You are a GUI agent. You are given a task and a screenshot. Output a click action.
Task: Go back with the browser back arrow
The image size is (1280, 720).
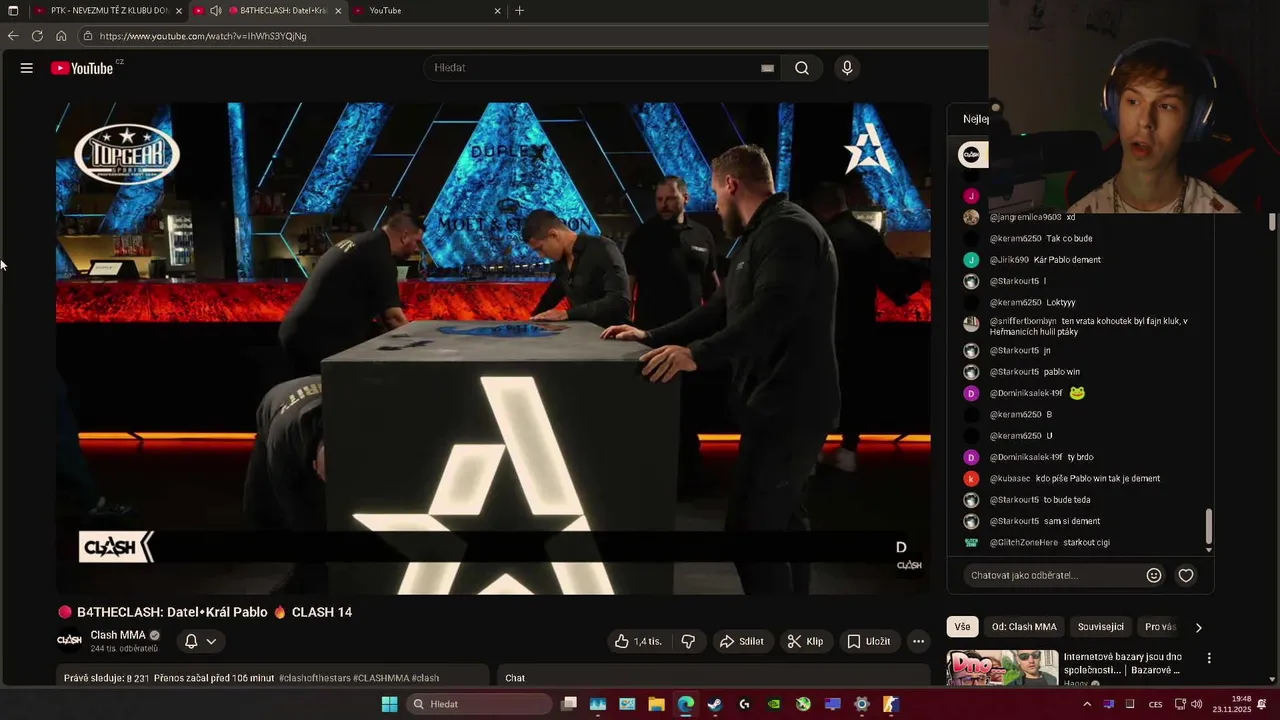(12, 35)
